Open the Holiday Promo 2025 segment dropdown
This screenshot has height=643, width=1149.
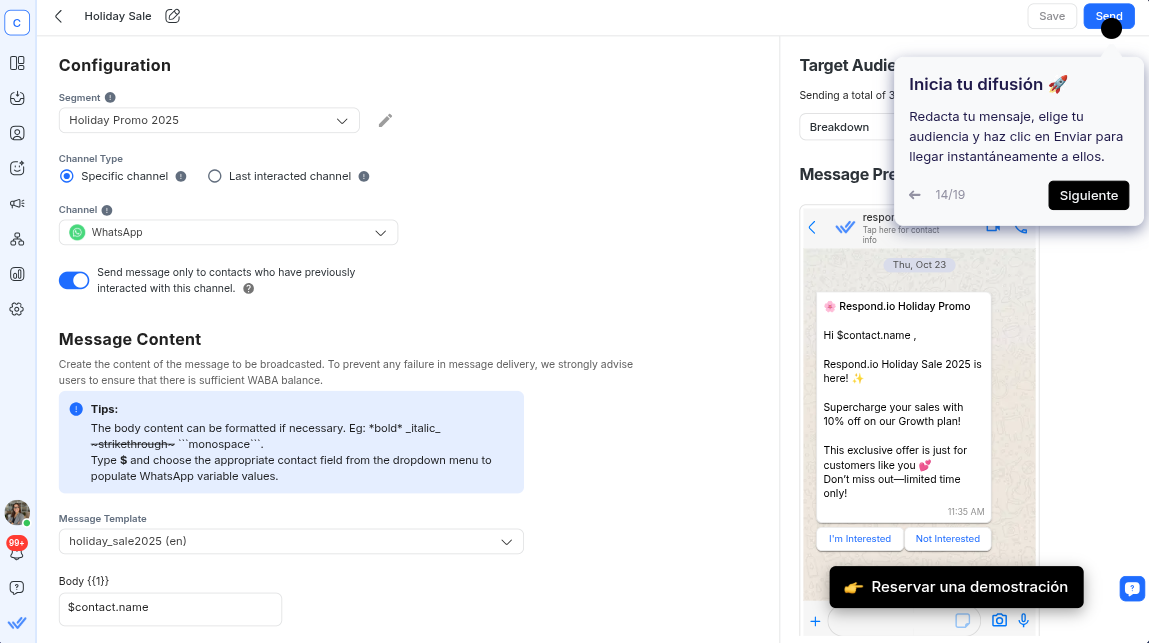click(x=209, y=120)
